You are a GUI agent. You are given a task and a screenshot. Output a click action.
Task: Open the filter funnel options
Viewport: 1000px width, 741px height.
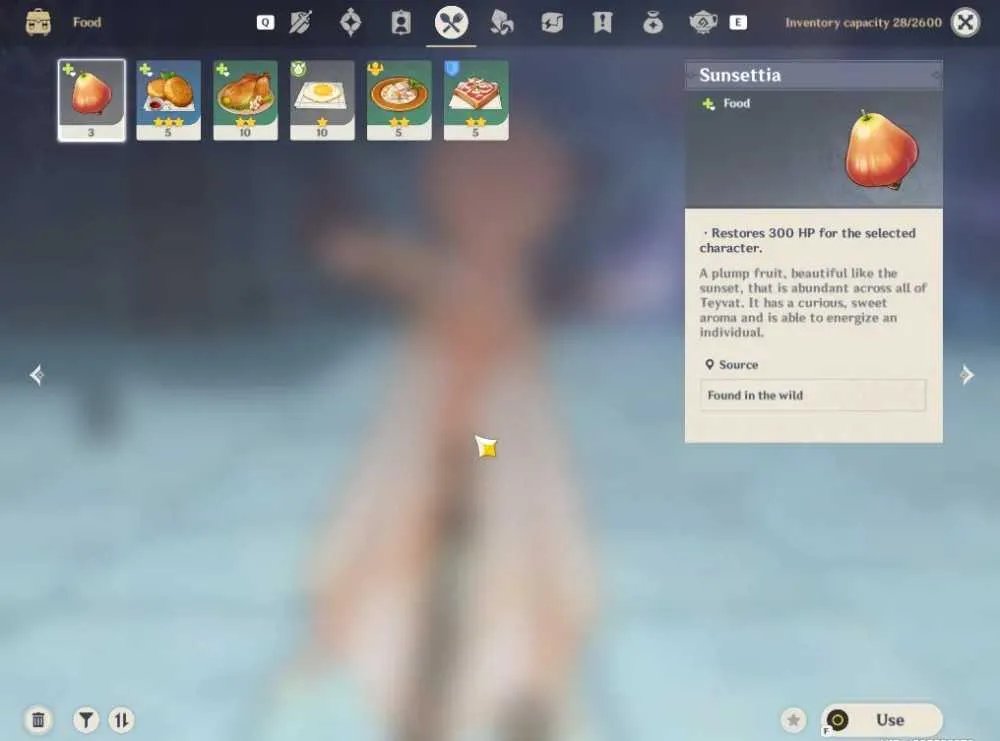click(x=85, y=720)
